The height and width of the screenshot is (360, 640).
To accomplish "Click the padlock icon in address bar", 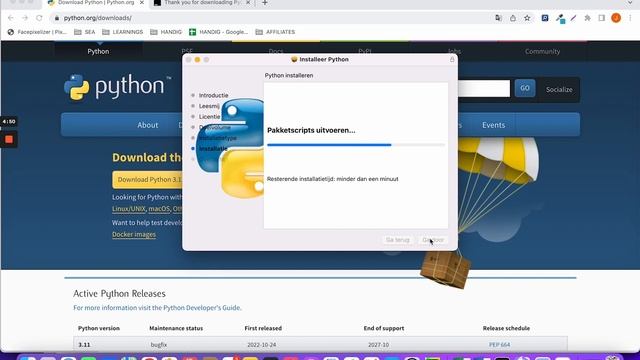I will coord(57,18).
